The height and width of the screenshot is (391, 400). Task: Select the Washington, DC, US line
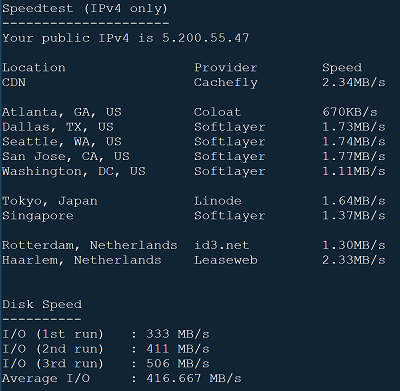click(x=194, y=171)
